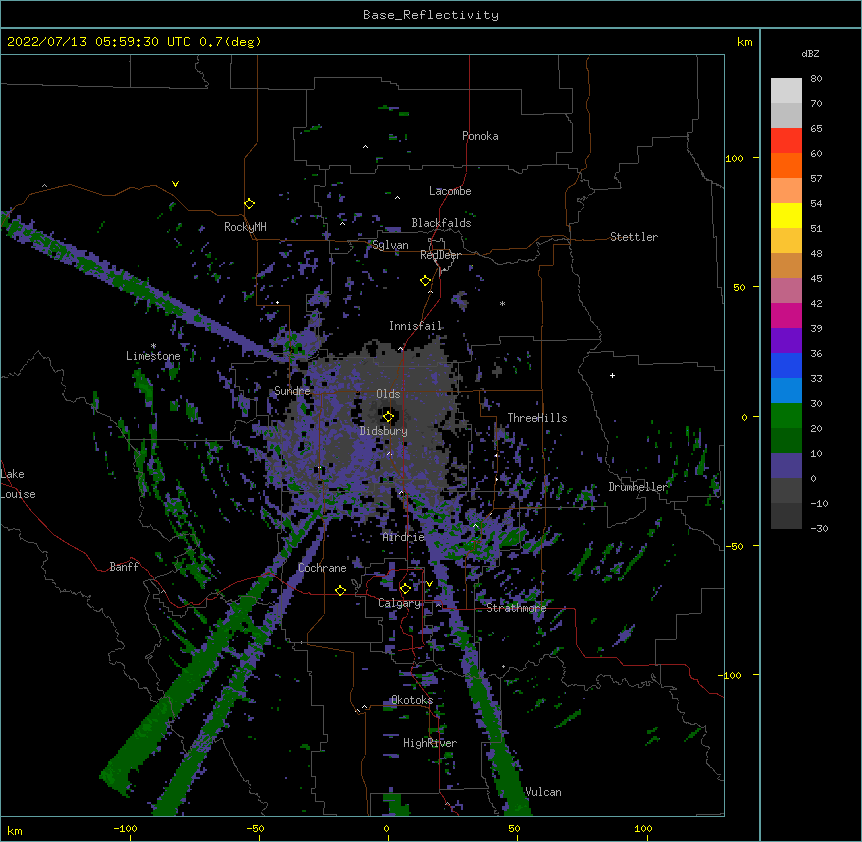The image size is (862, 842).
Task: Click the yellow diamond marker south of RedDeer
Action: (426, 281)
